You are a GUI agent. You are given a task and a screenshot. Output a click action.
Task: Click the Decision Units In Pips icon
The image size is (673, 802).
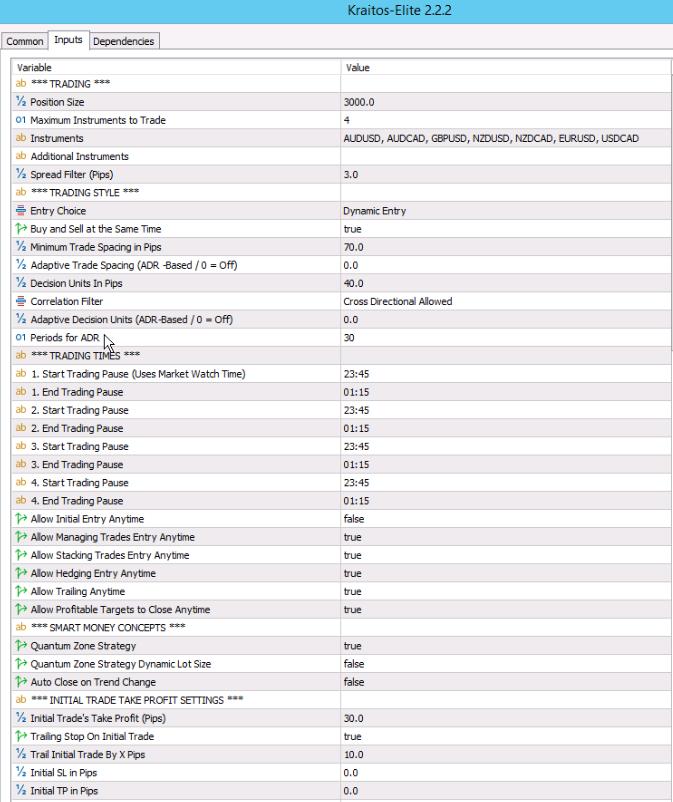tap(21, 283)
